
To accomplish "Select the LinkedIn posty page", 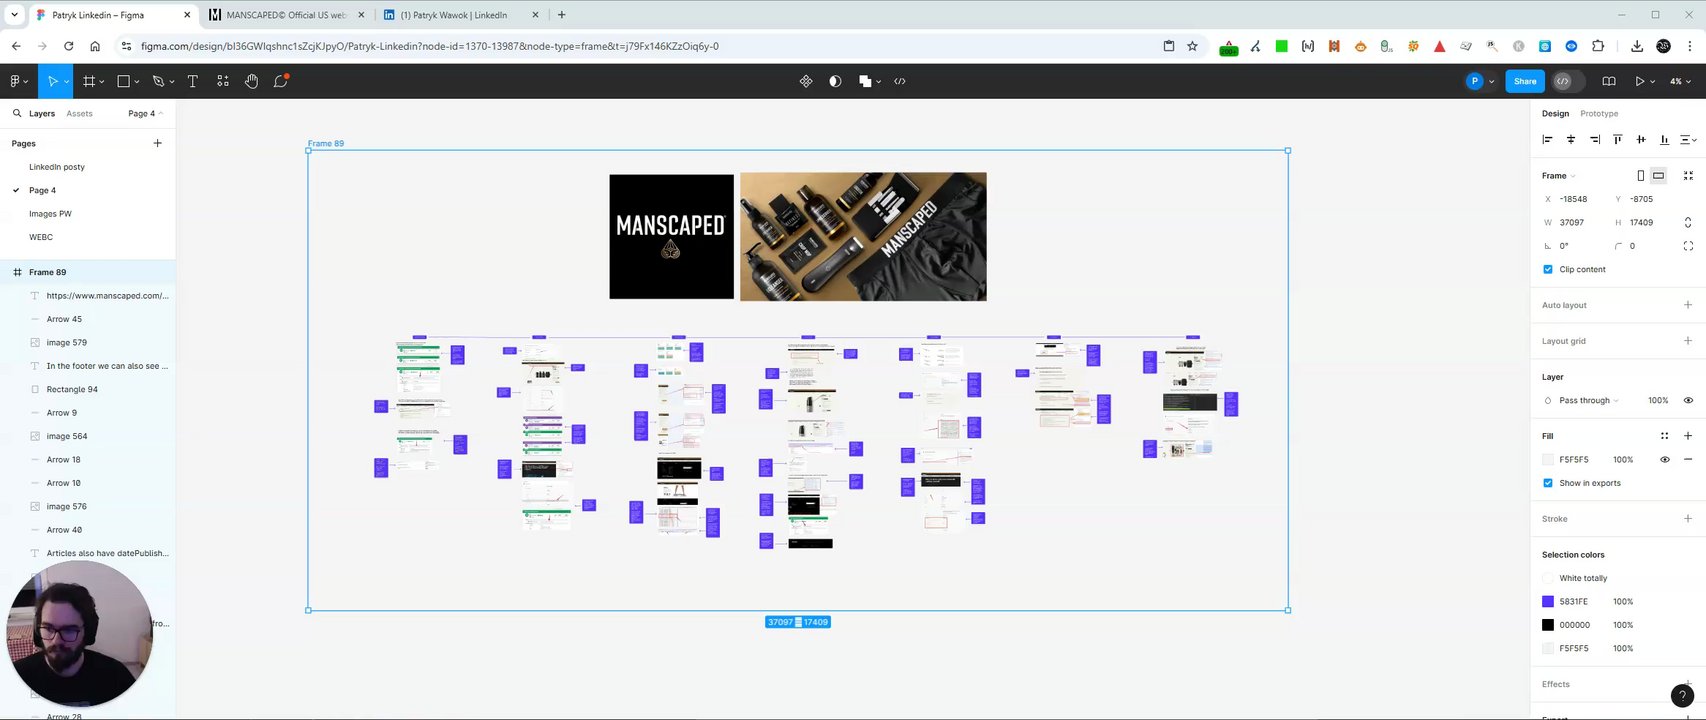I will [x=57, y=167].
